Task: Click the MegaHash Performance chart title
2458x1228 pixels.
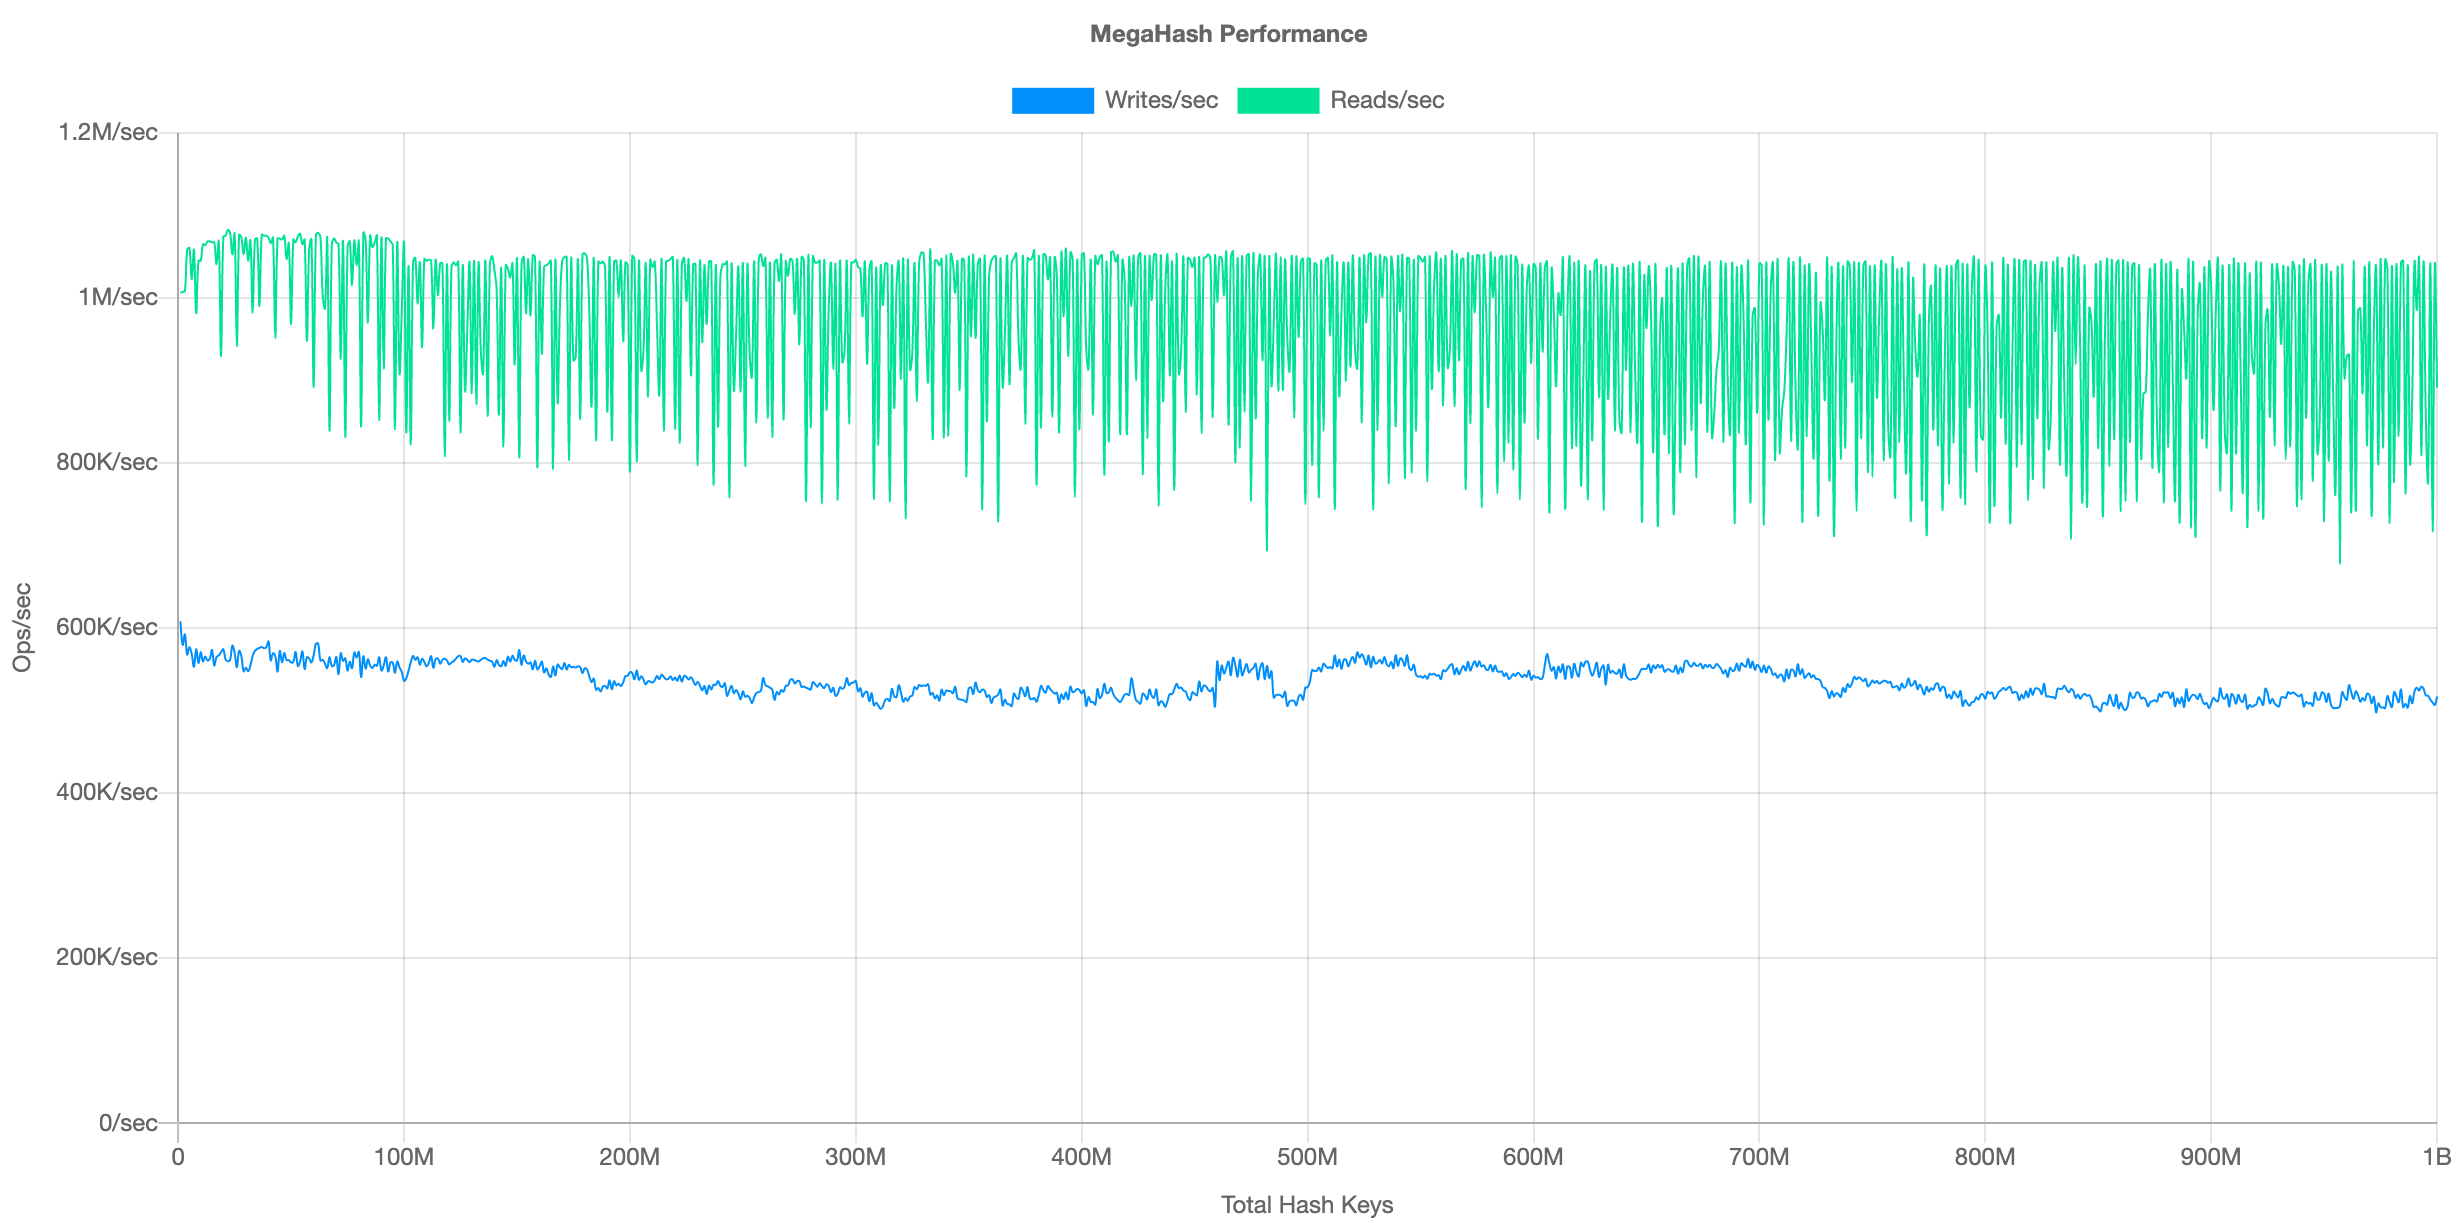Action: pos(1228,34)
